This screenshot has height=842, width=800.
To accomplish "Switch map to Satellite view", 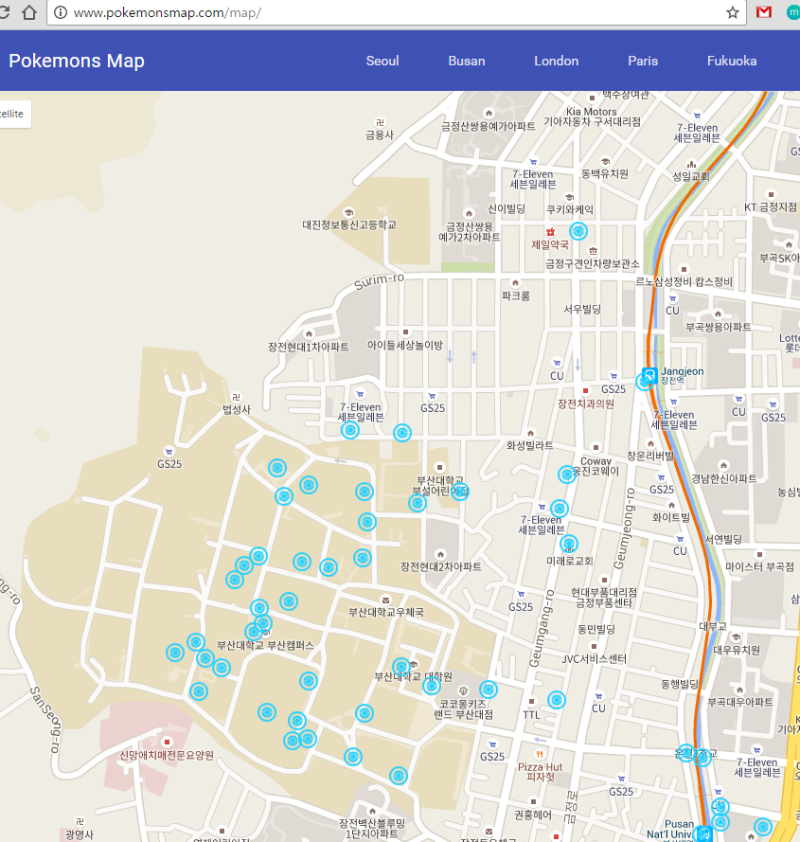I will click(x=14, y=114).
